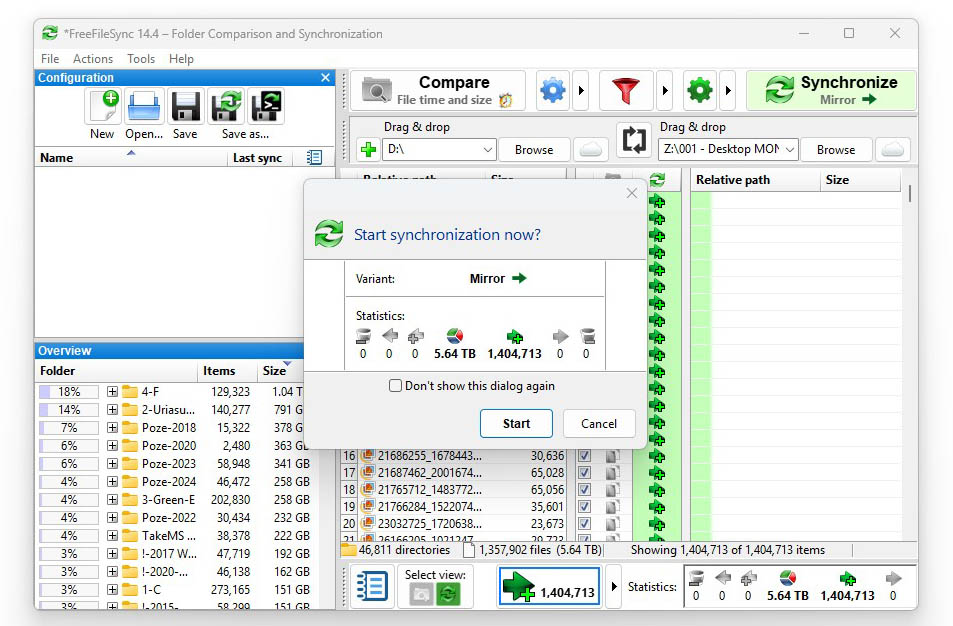This screenshot has width=953, height=626.
Task: Open the right folder Z:\001 dropdown
Action: [x=789, y=149]
